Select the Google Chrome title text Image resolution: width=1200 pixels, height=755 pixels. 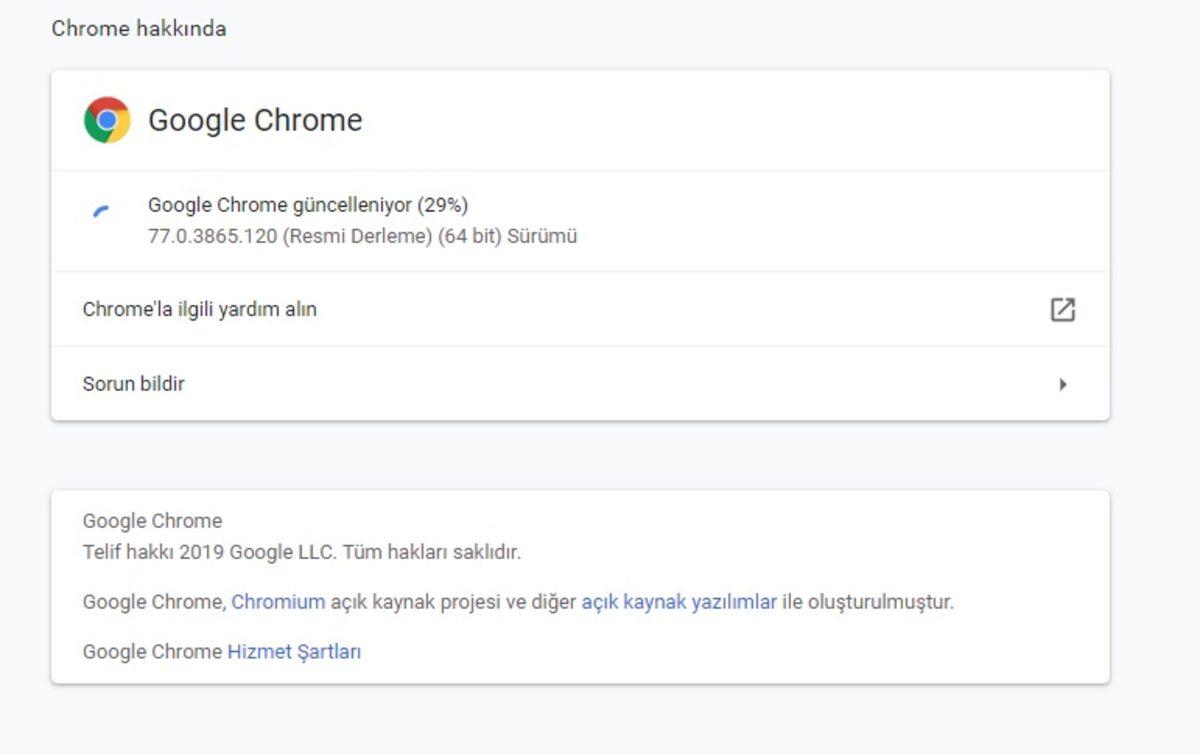(x=255, y=119)
